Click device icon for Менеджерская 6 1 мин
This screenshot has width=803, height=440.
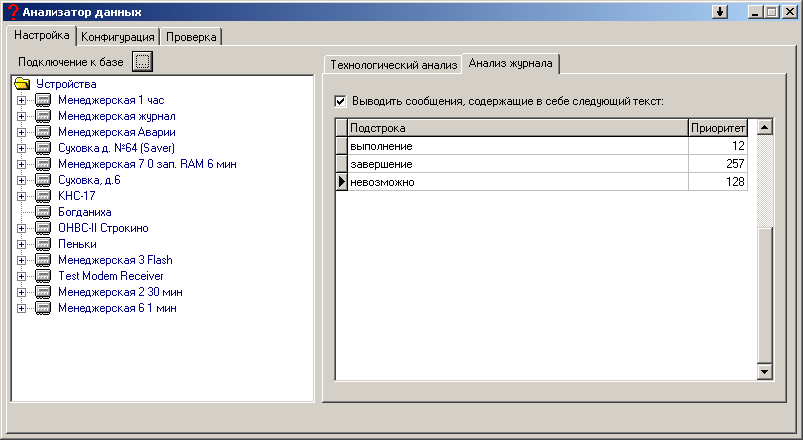tap(43, 308)
